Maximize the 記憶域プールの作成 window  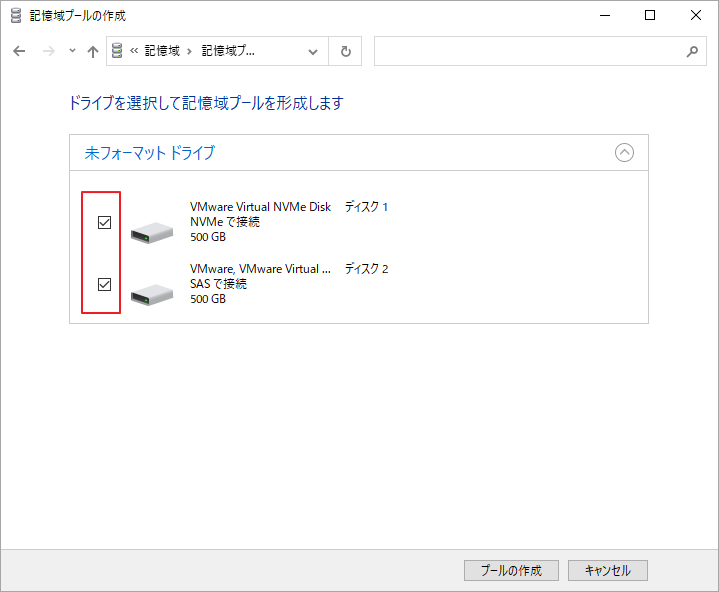click(x=650, y=16)
